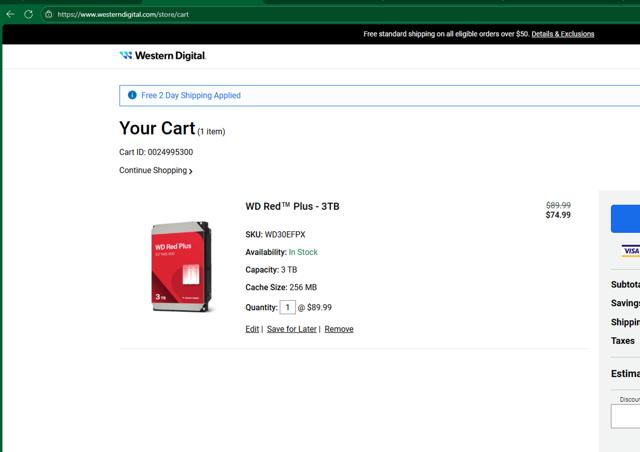Click the Quantity input box
This screenshot has width=640, height=452.
[287, 307]
